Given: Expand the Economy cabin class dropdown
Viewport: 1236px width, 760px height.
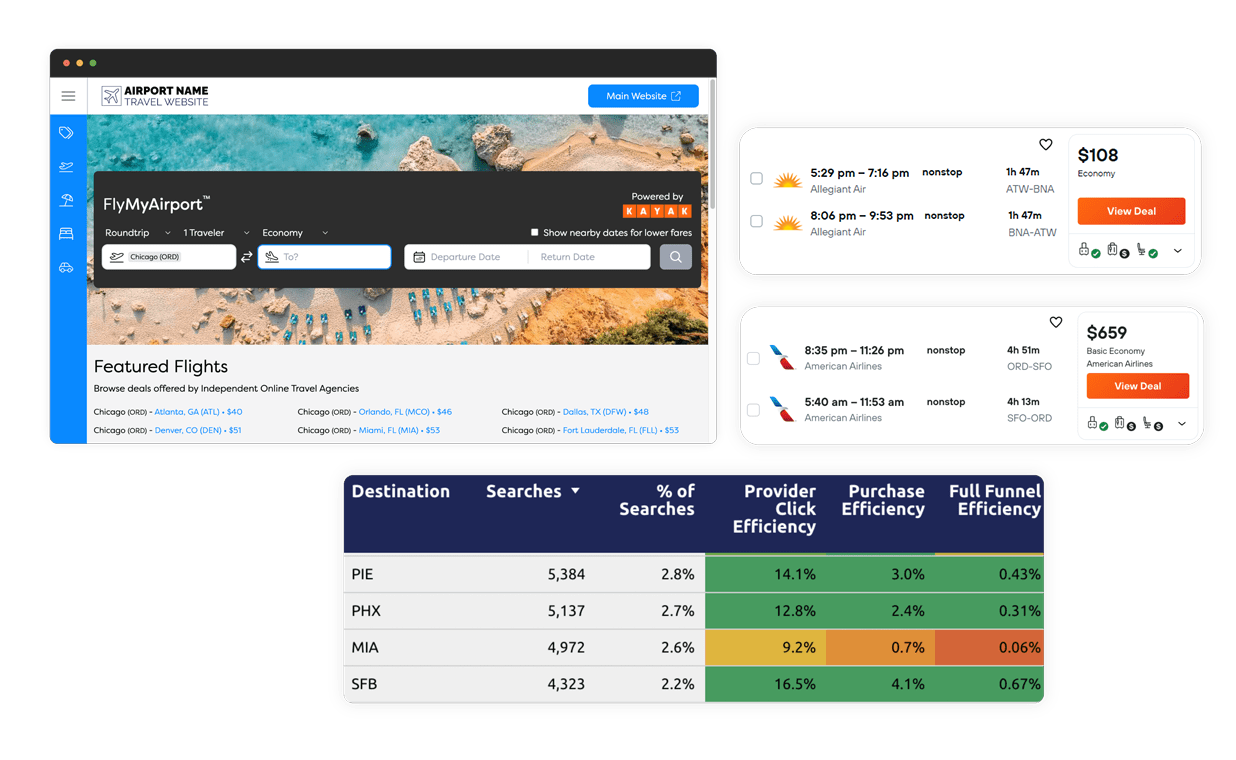Looking at the screenshot, I should [x=295, y=233].
